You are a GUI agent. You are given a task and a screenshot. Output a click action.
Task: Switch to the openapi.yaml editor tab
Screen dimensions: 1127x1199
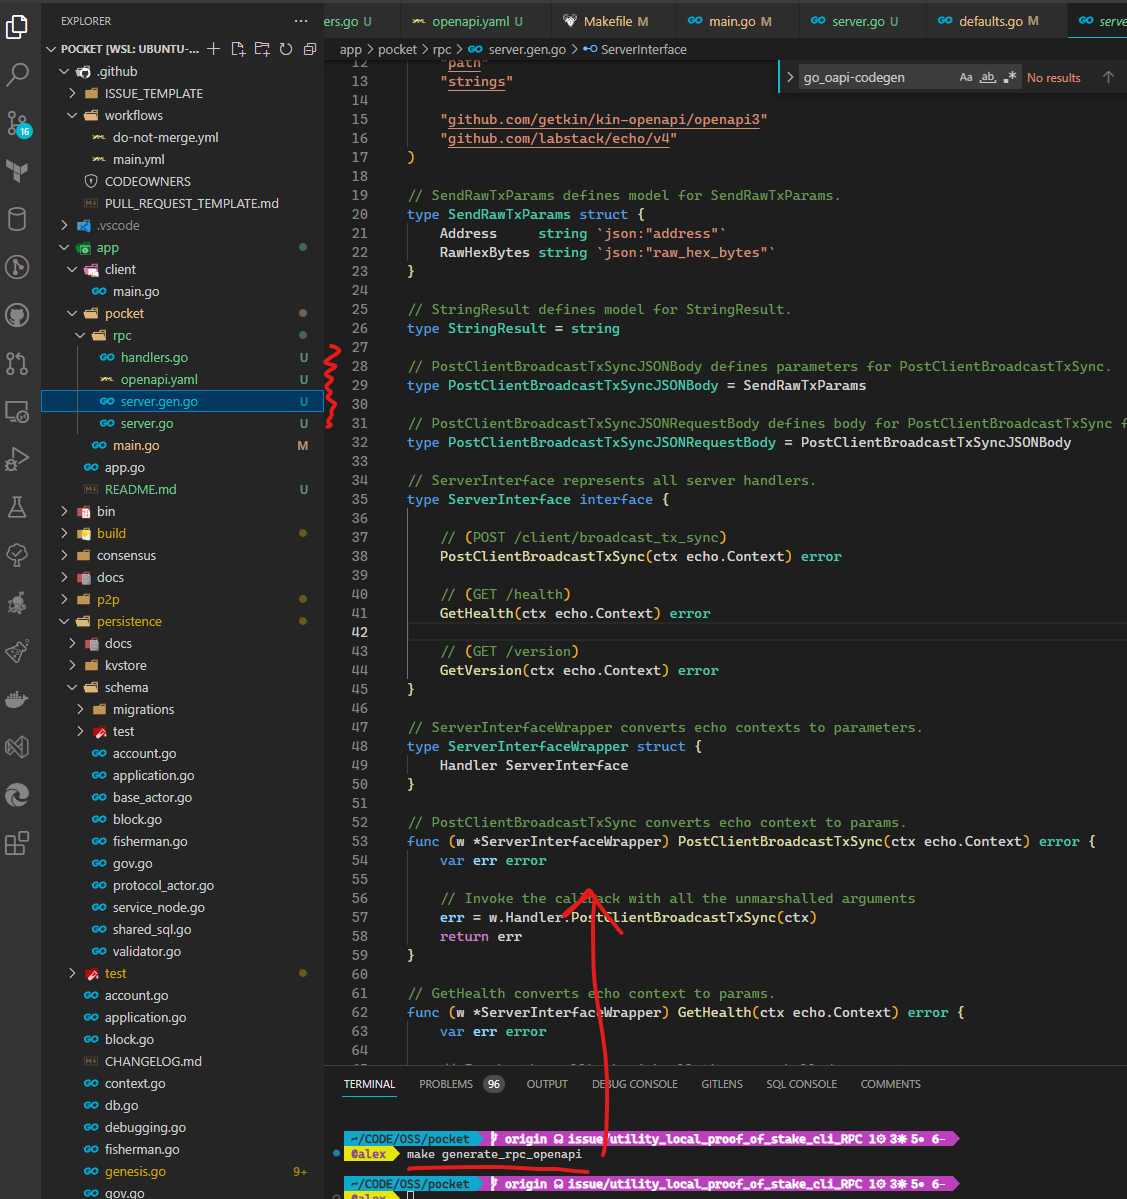coord(468,21)
